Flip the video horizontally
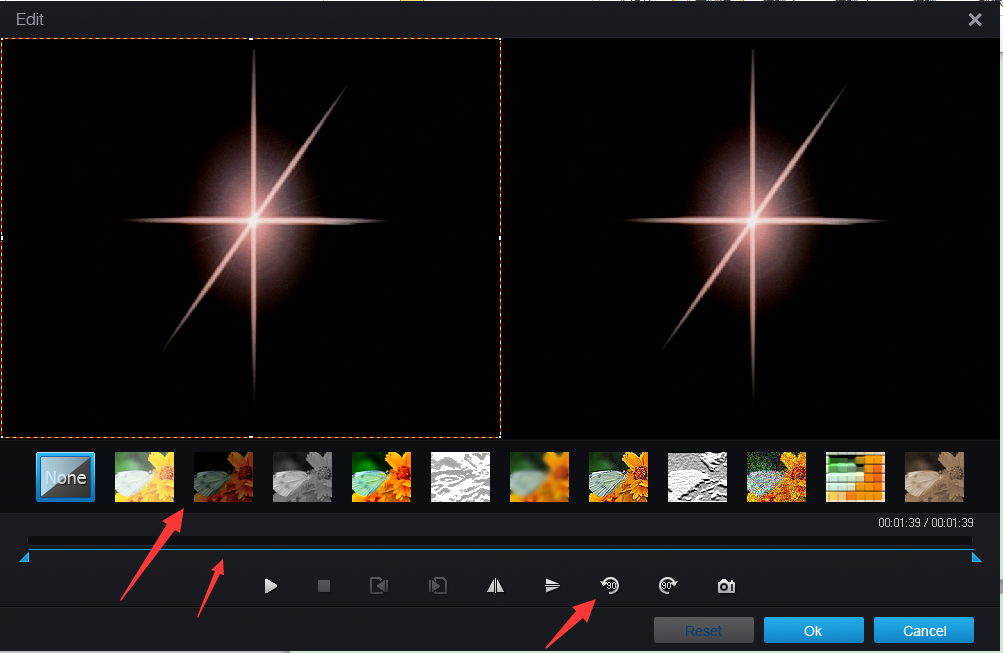Screen dimensions: 1003x653 point(496,586)
